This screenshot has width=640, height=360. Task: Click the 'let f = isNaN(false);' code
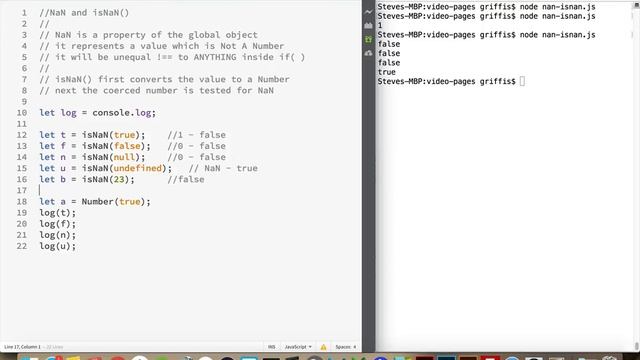click(x=95, y=146)
